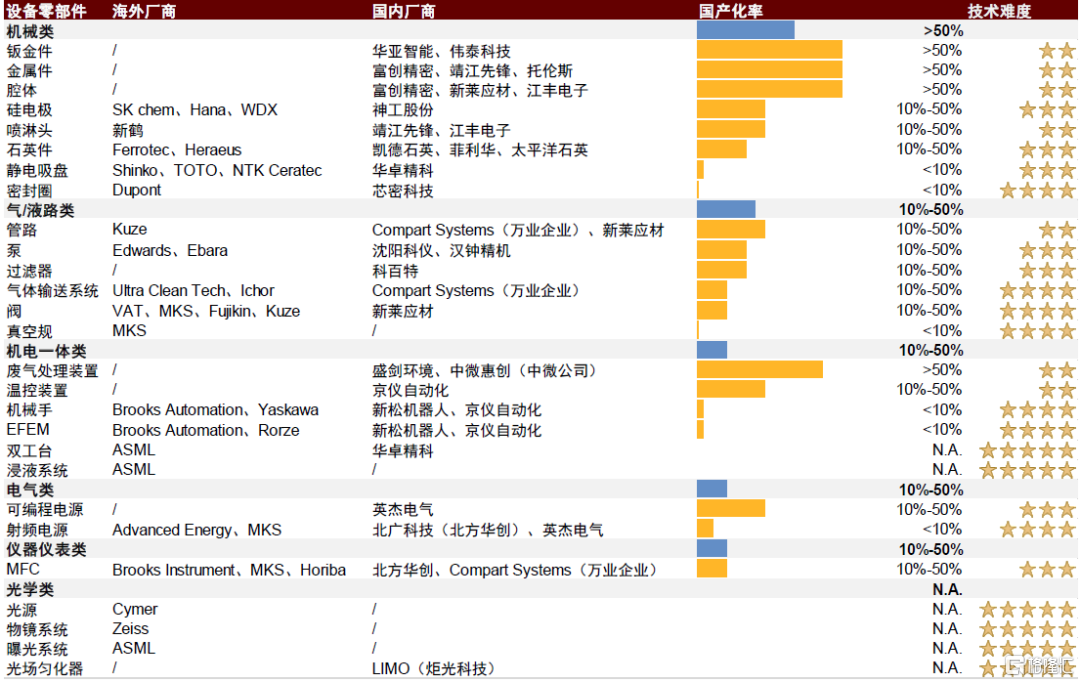Select the 废气处理装置 row label
1080x682 pixels.
coord(52,371)
